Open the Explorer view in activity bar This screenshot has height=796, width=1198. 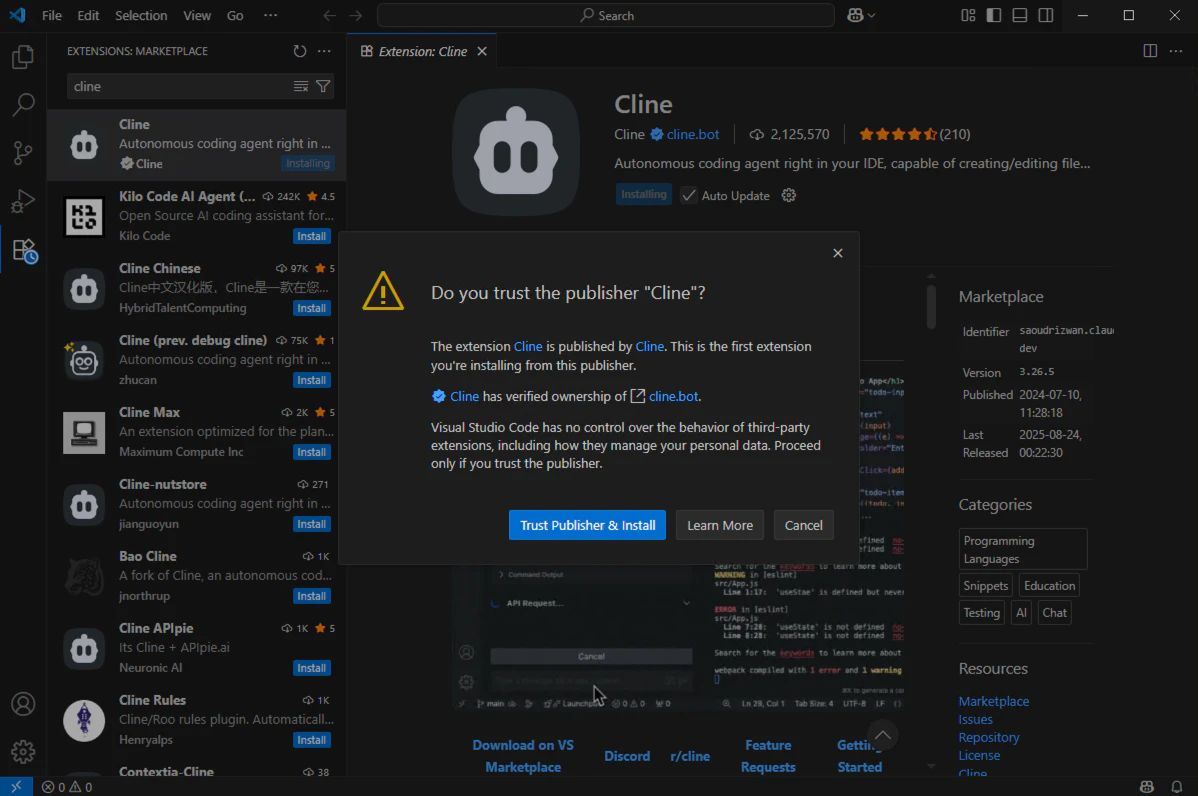click(23, 57)
